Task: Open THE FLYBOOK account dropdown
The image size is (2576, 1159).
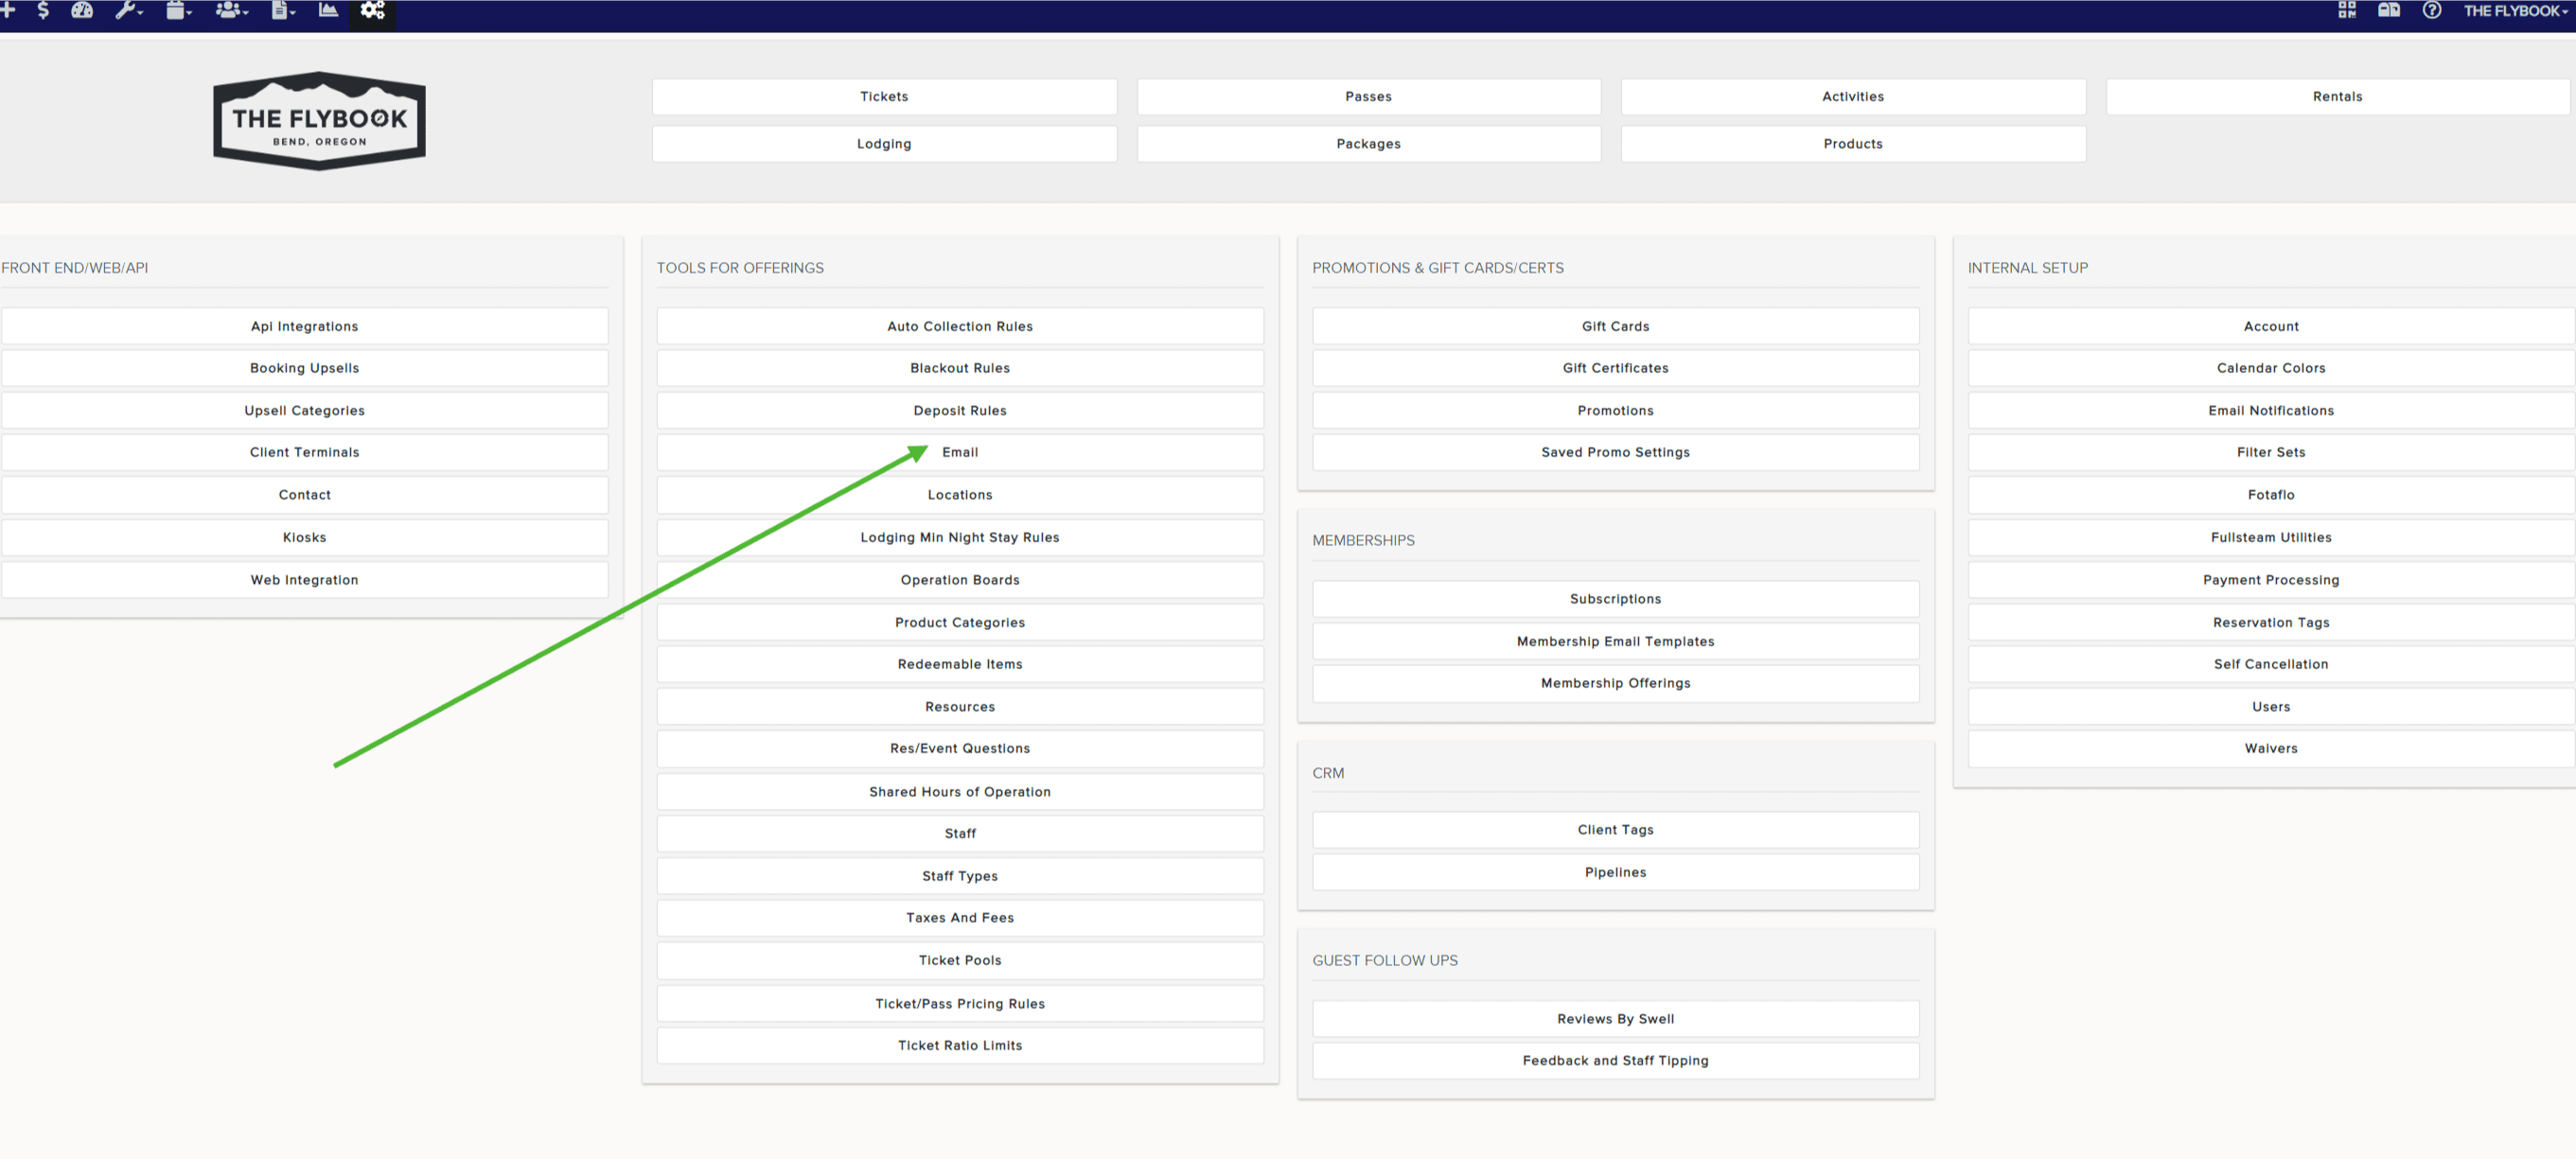Action: [2514, 11]
